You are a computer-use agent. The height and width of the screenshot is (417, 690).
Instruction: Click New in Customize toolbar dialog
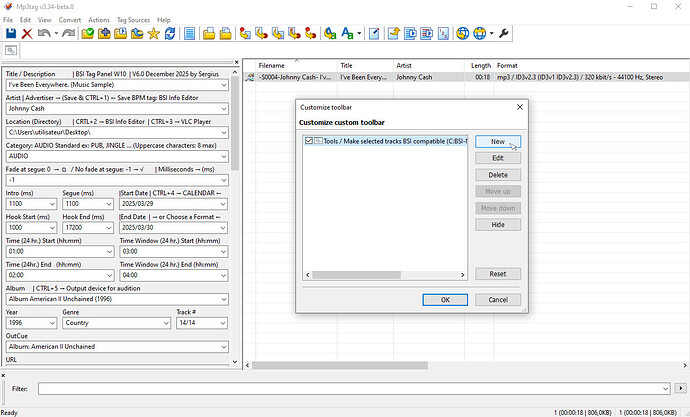(x=498, y=142)
